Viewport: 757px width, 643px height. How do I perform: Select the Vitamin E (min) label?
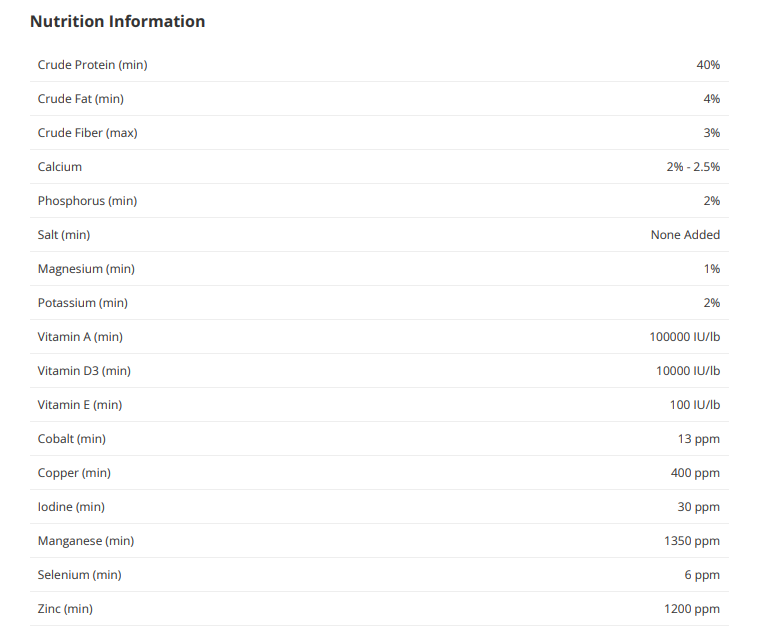[80, 405]
